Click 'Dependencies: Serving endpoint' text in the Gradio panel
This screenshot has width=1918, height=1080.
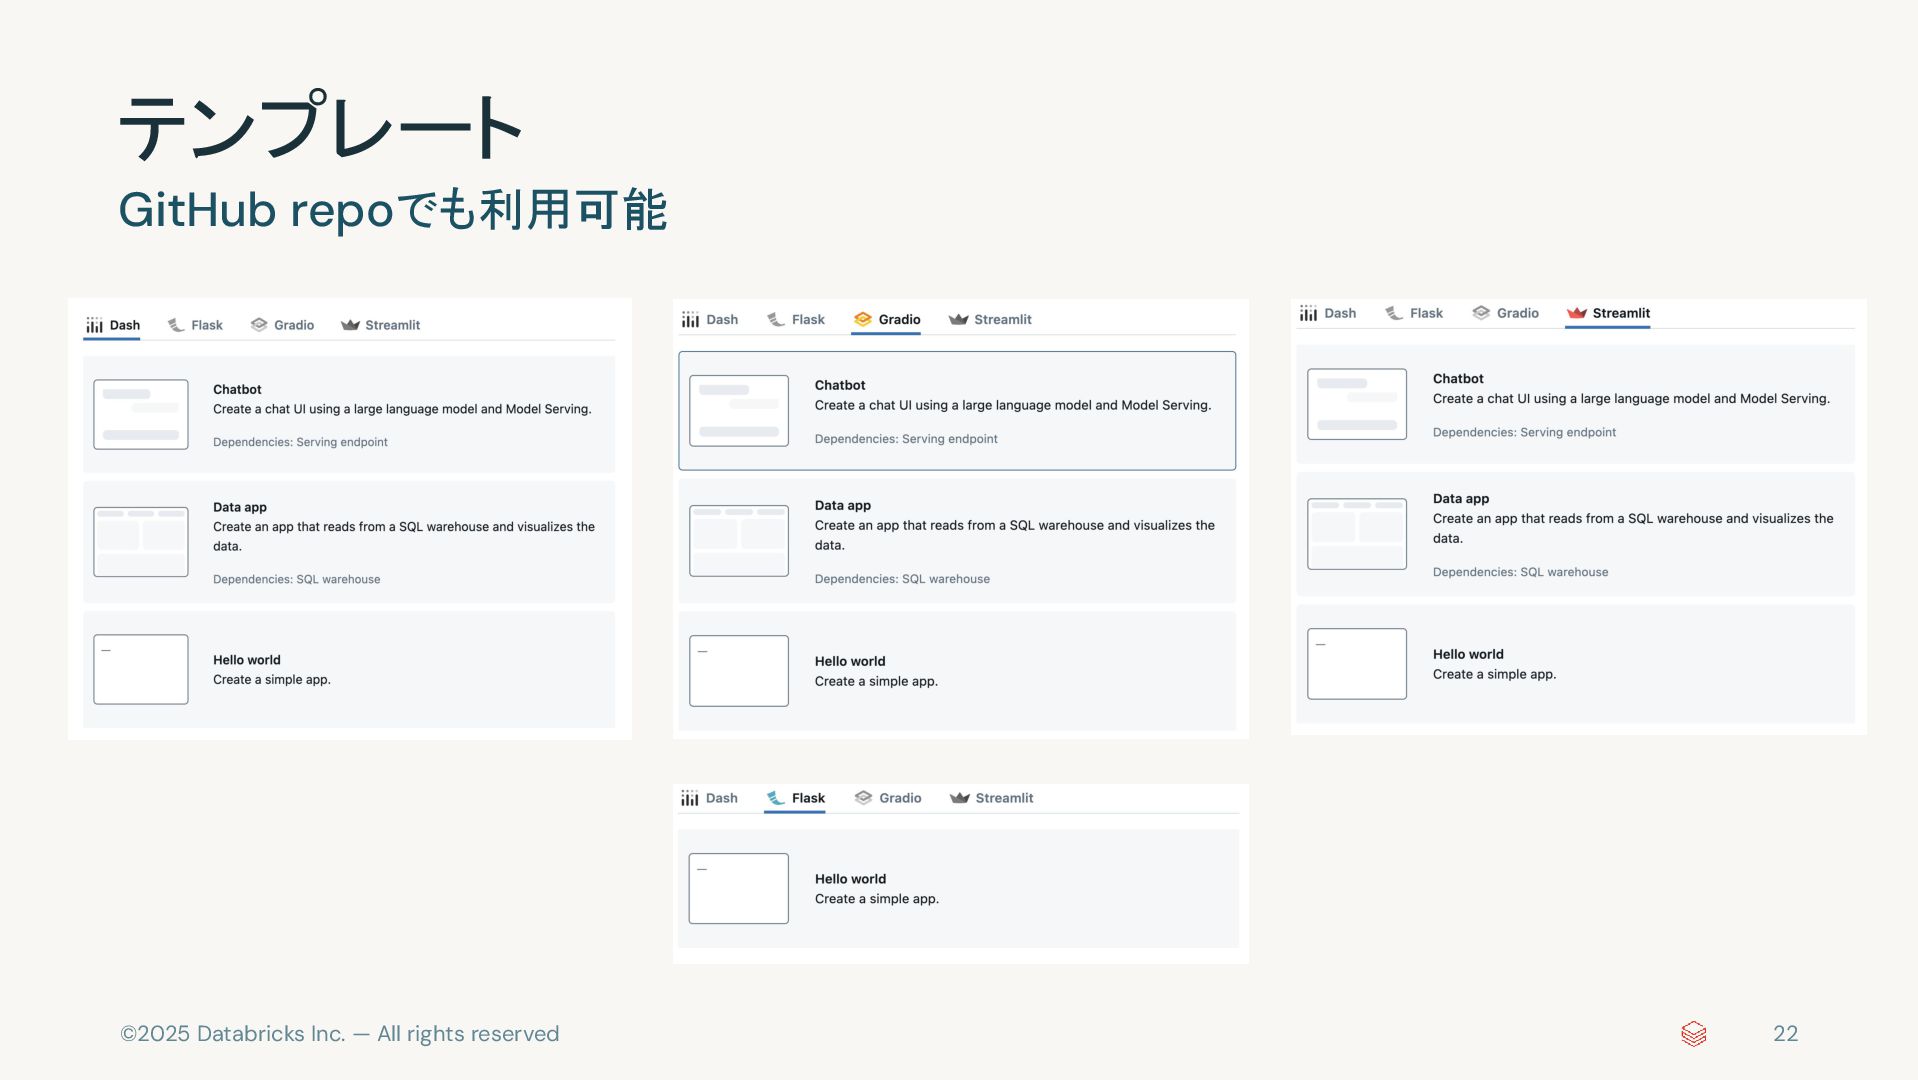(906, 439)
